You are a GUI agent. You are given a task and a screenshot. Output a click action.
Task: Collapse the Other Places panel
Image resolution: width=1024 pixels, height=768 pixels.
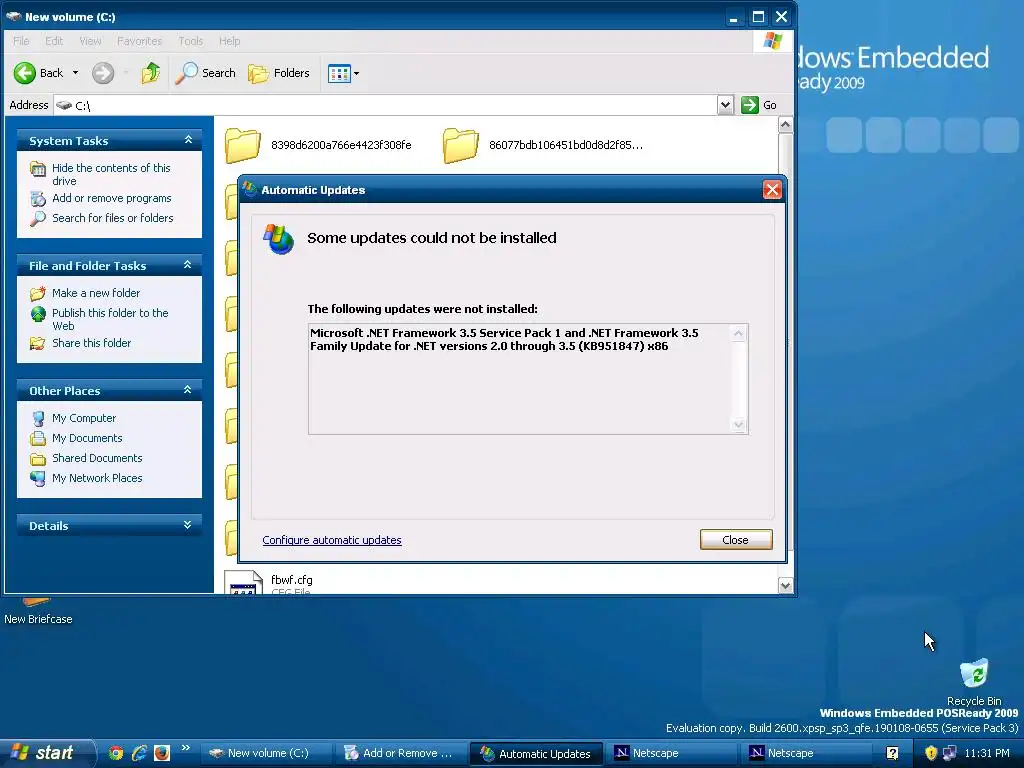[x=187, y=390]
